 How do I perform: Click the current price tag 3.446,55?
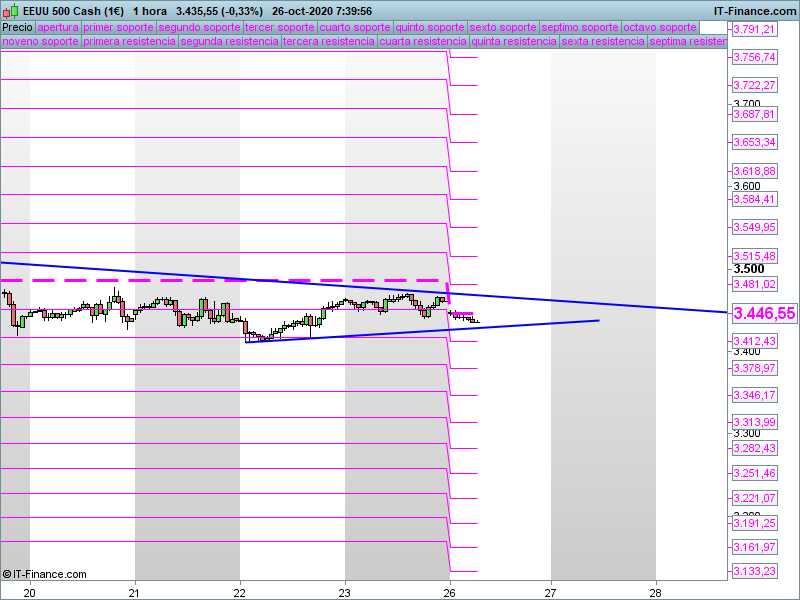tap(764, 314)
